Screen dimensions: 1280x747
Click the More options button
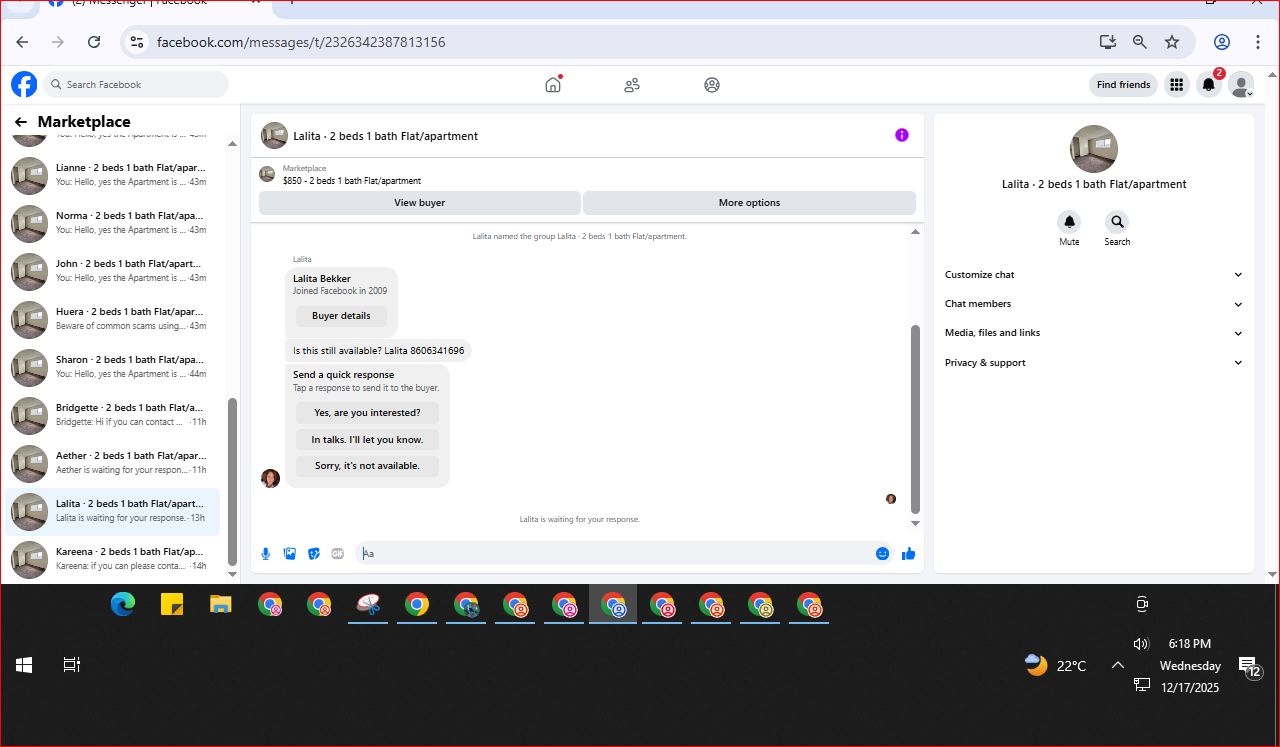tap(749, 203)
